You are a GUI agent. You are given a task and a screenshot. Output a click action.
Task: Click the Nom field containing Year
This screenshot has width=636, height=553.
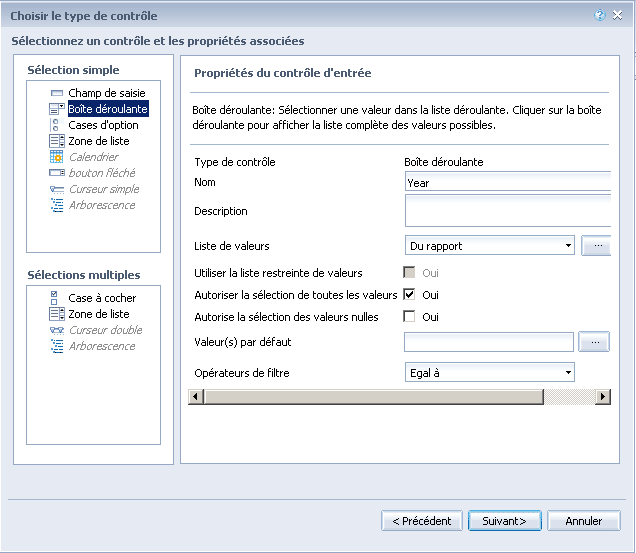pyautogui.click(x=508, y=182)
